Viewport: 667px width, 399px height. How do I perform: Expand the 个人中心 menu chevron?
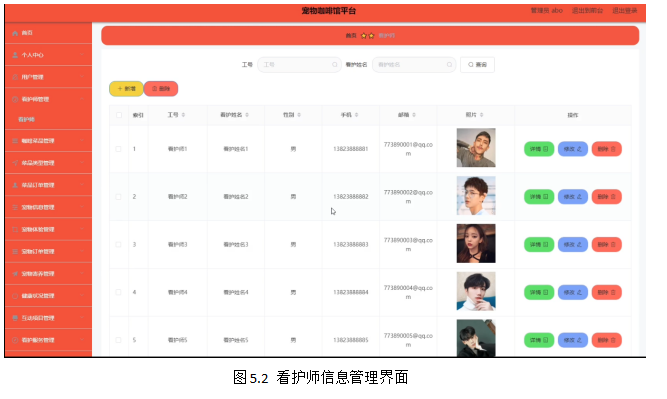pyautogui.click(x=82, y=55)
